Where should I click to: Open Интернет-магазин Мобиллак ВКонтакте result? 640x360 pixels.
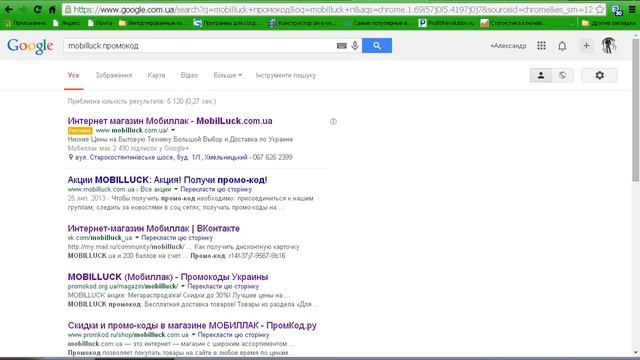point(153,228)
